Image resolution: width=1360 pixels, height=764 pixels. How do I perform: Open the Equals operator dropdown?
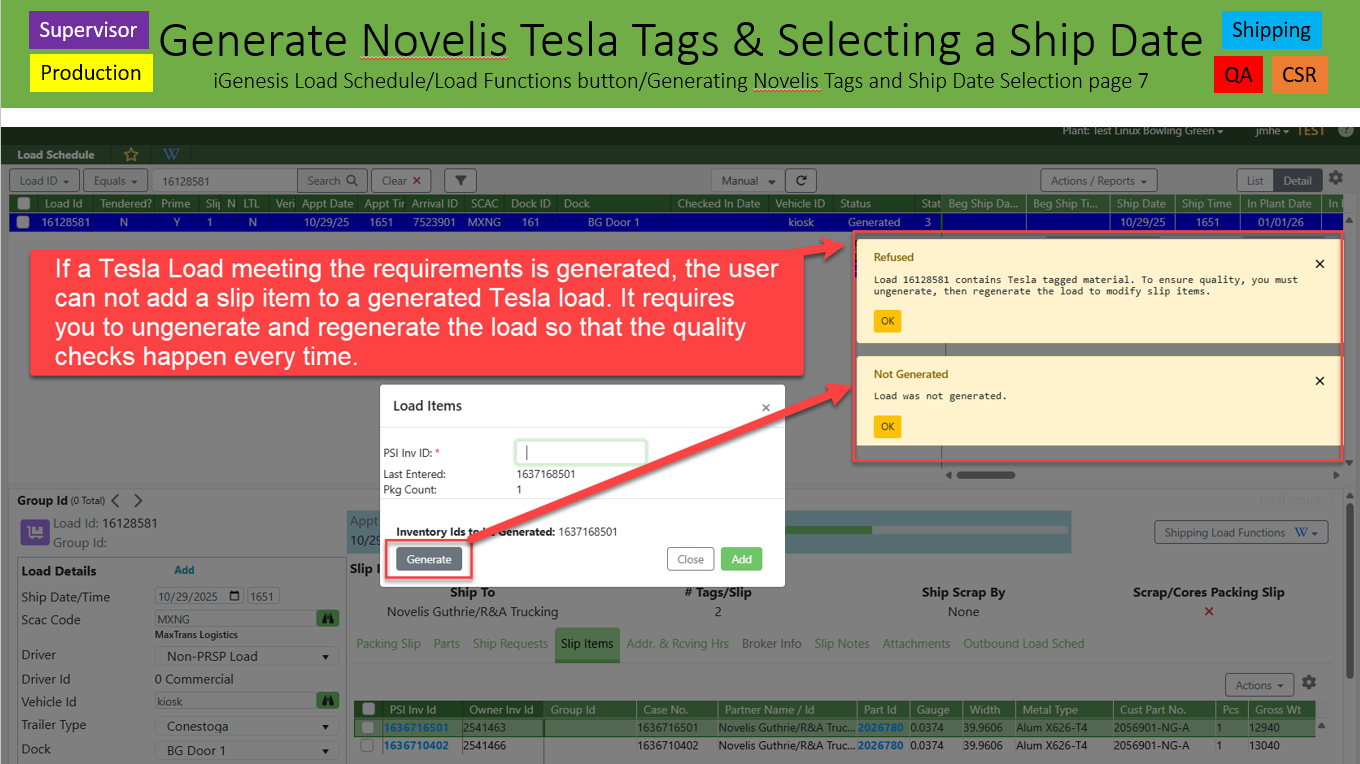coord(116,181)
